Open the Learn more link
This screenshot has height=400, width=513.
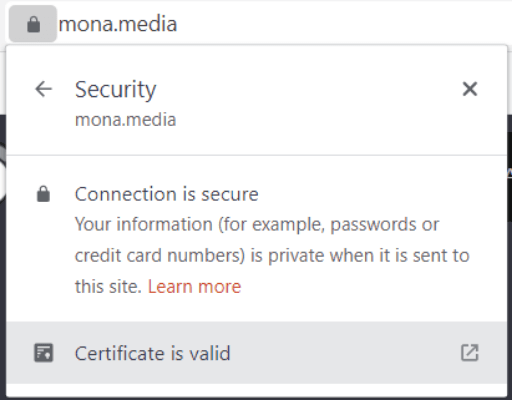(194, 286)
